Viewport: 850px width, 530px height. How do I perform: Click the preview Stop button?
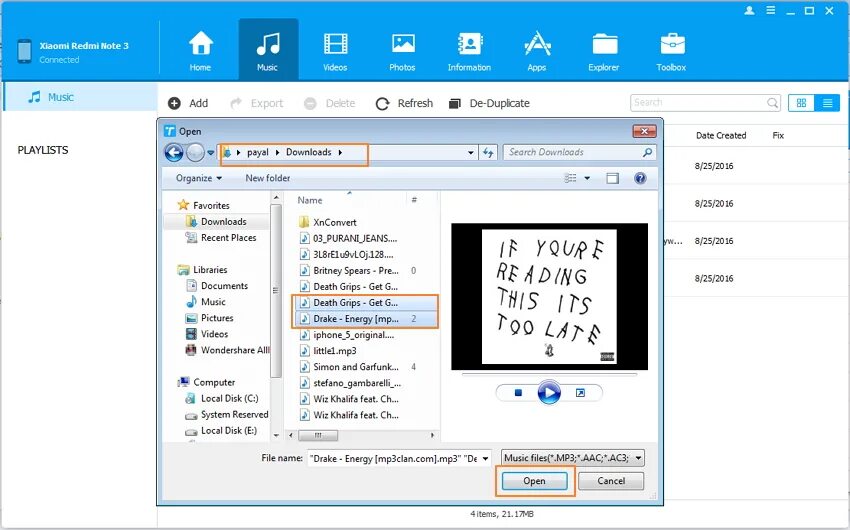pyautogui.click(x=518, y=393)
